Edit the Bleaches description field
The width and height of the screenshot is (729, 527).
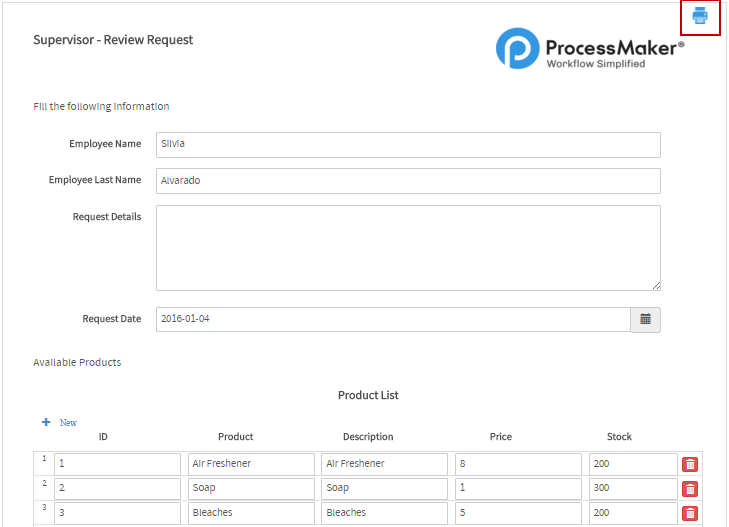click(x=384, y=513)
